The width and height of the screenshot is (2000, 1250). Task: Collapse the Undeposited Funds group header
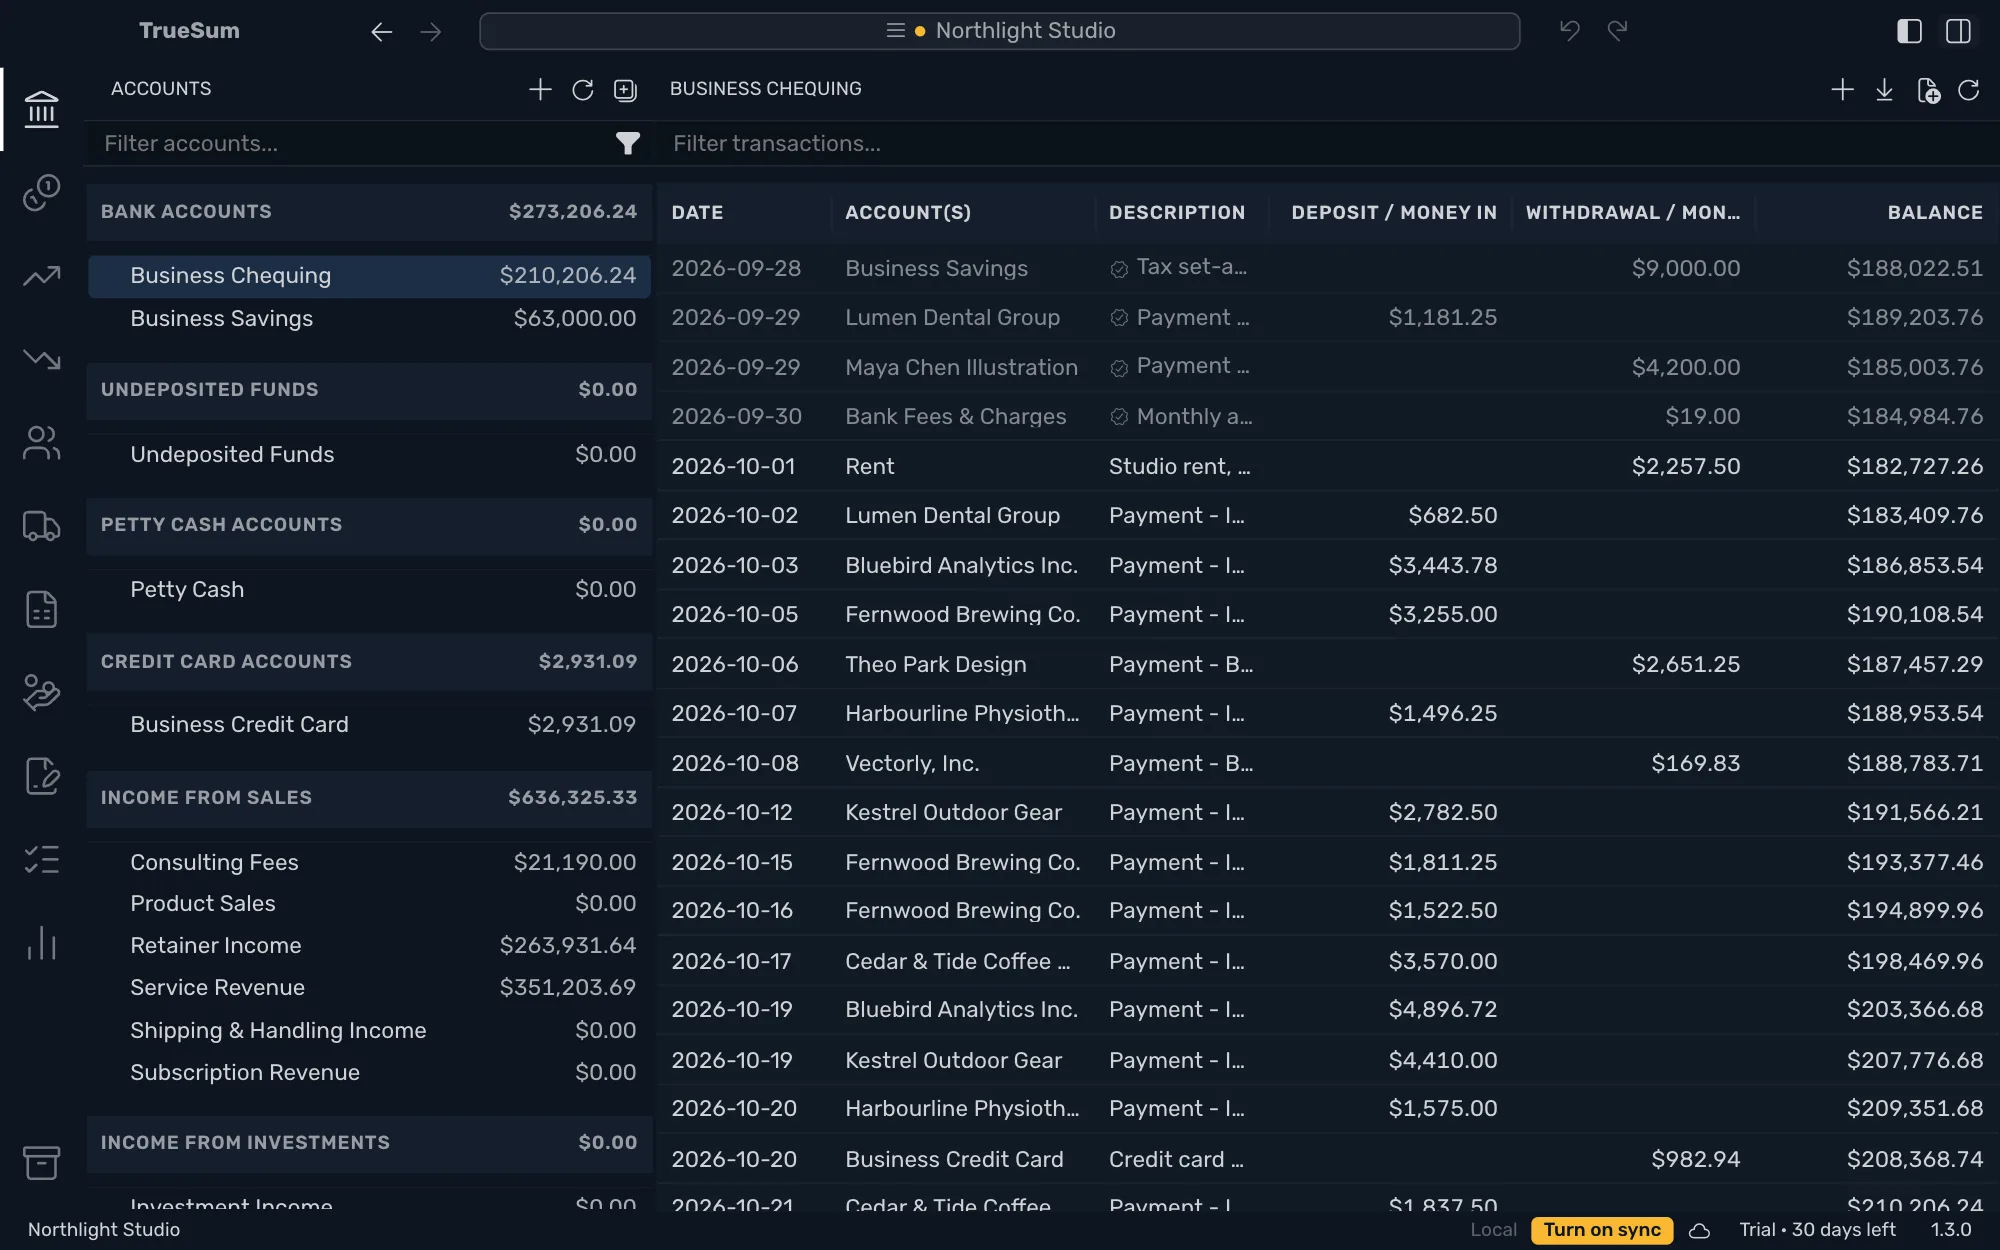369,390
